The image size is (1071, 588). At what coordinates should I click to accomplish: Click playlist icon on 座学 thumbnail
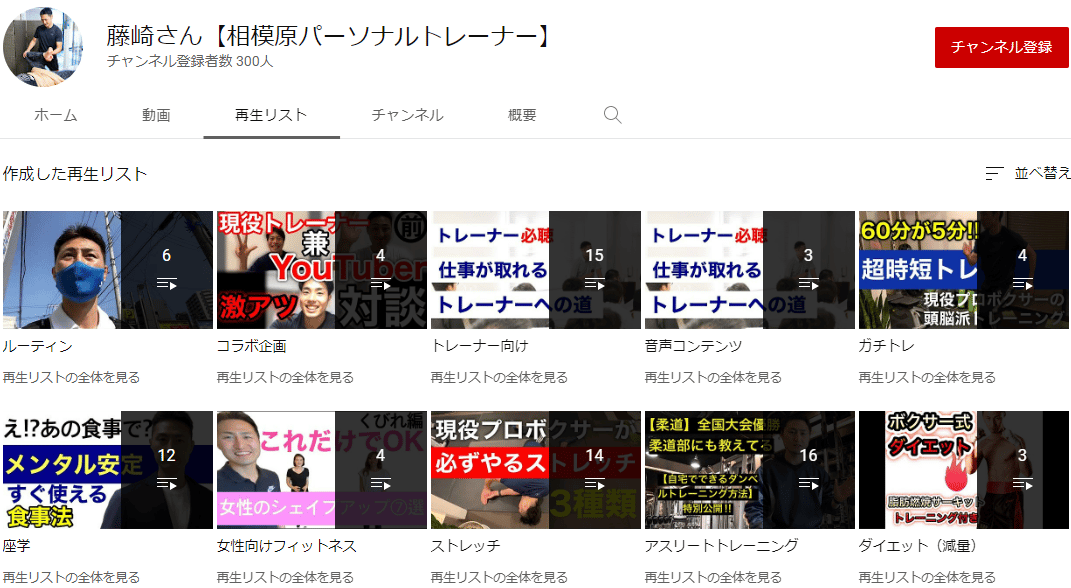[x=167, y=484]
